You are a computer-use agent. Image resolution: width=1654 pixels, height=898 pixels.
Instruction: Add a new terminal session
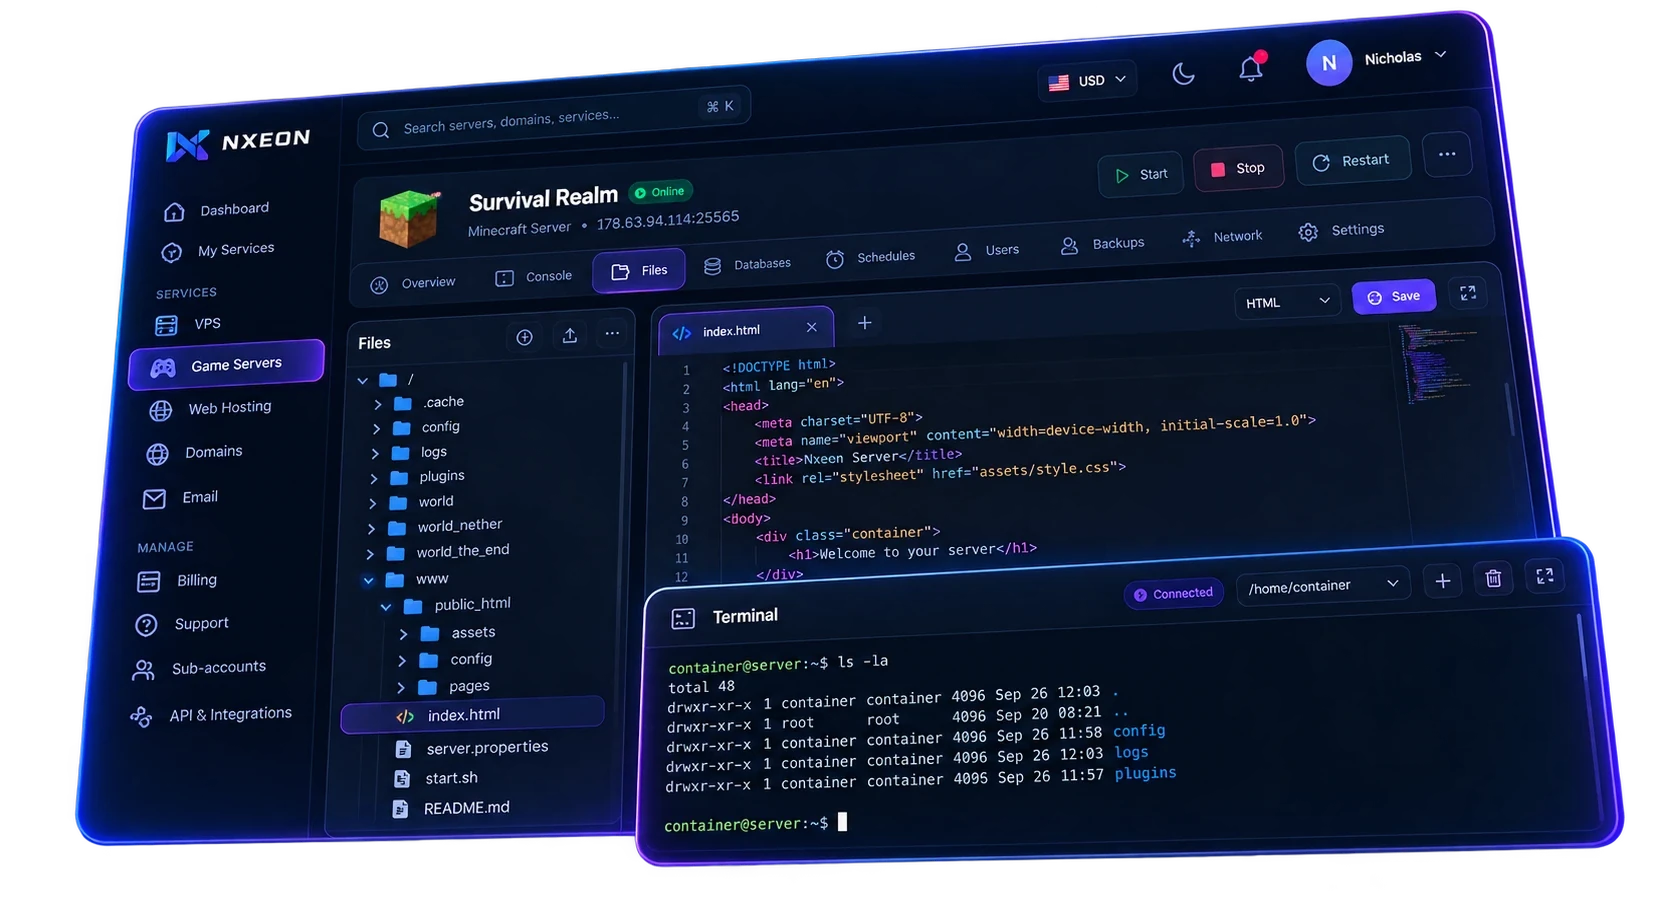(x=1443, y=581)
